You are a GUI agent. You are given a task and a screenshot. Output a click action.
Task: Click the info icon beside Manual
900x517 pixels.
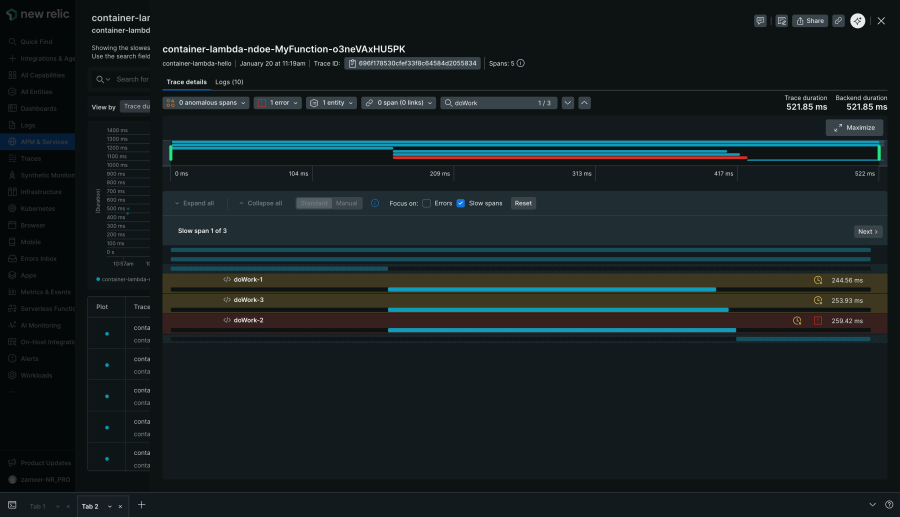375,203
